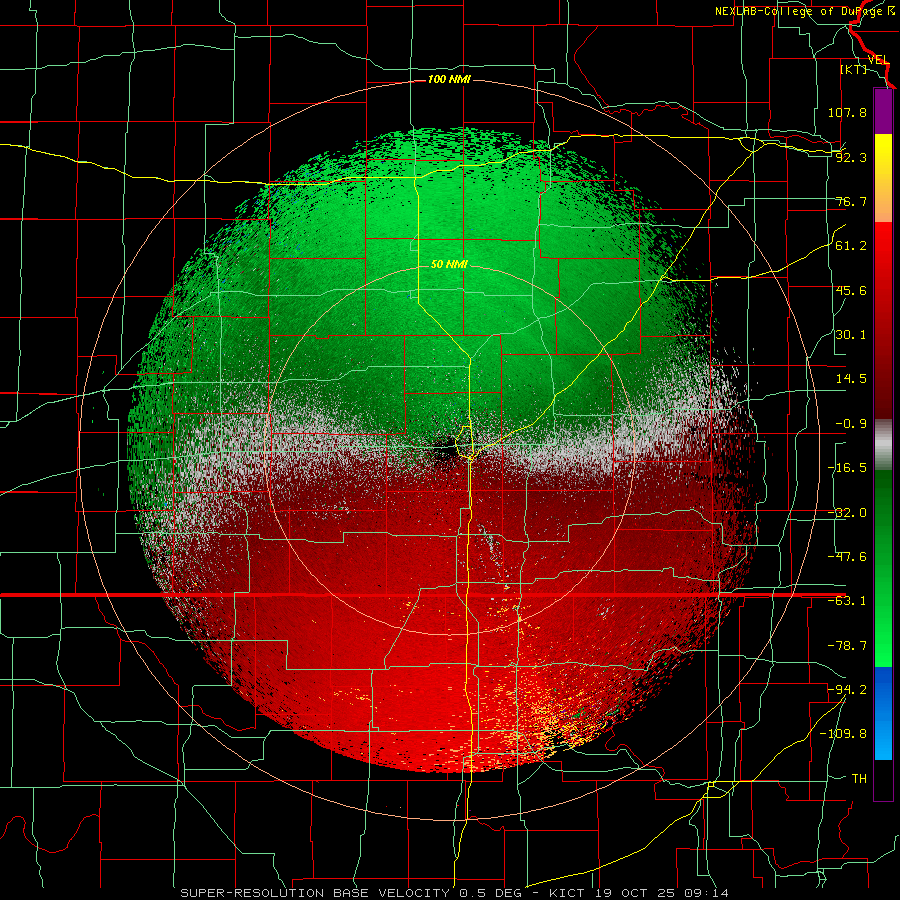
Task: Click the 50 NMI range ring label
Action: 449,264
